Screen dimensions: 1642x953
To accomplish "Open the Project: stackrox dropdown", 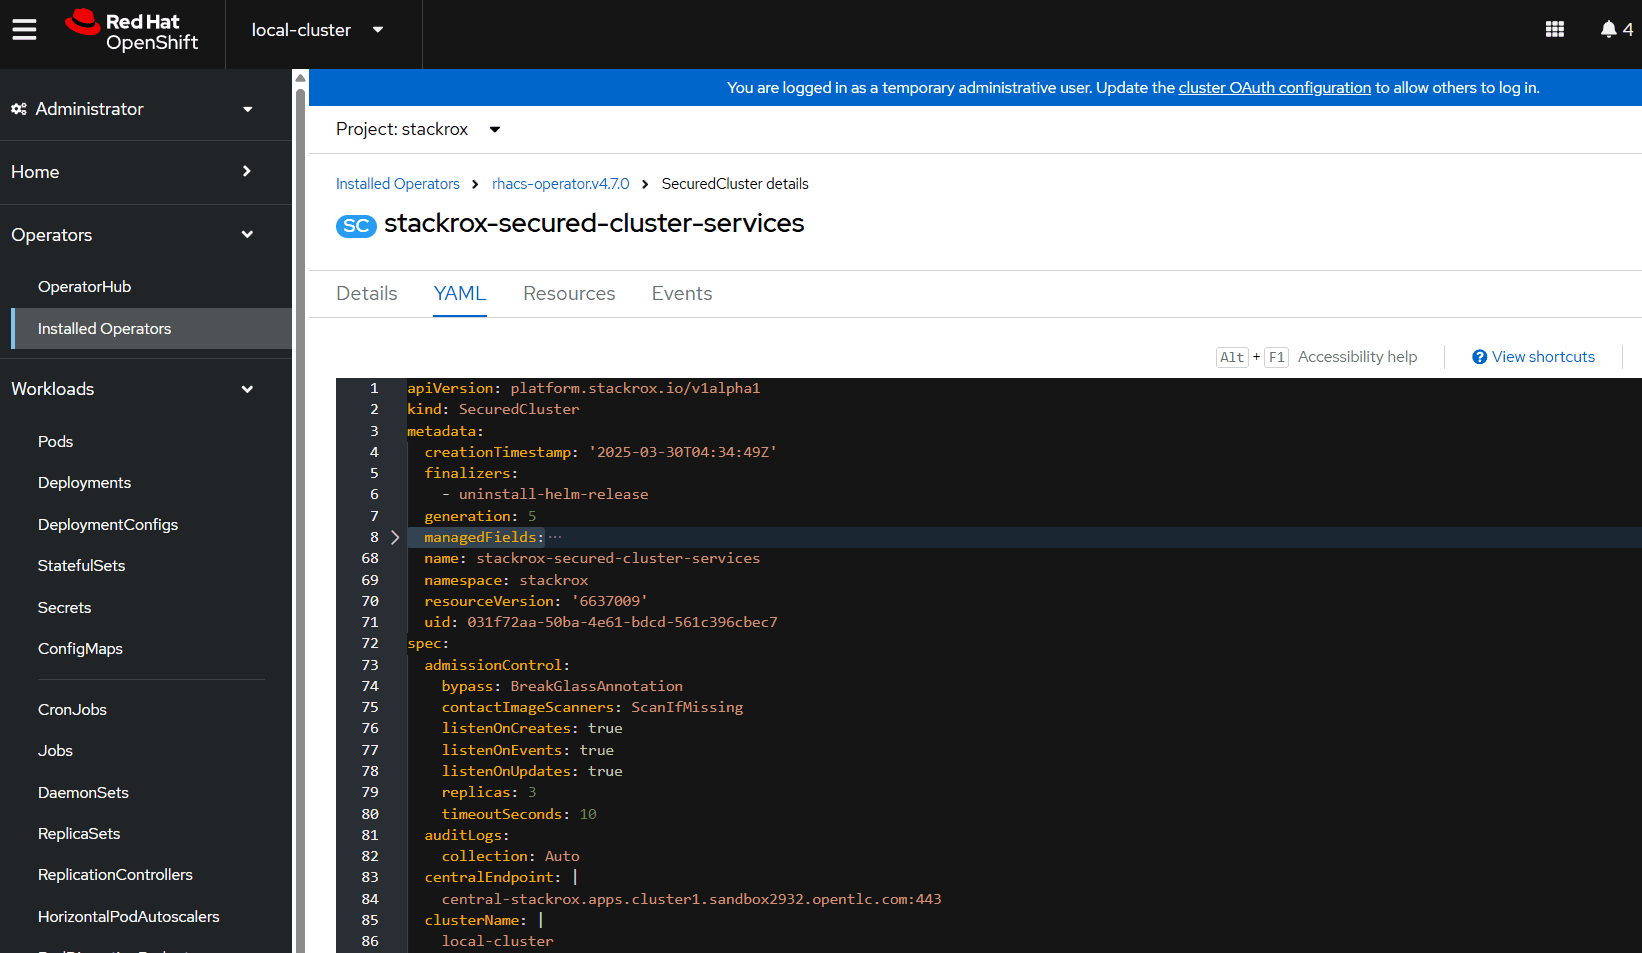I will tap(418, 129).
